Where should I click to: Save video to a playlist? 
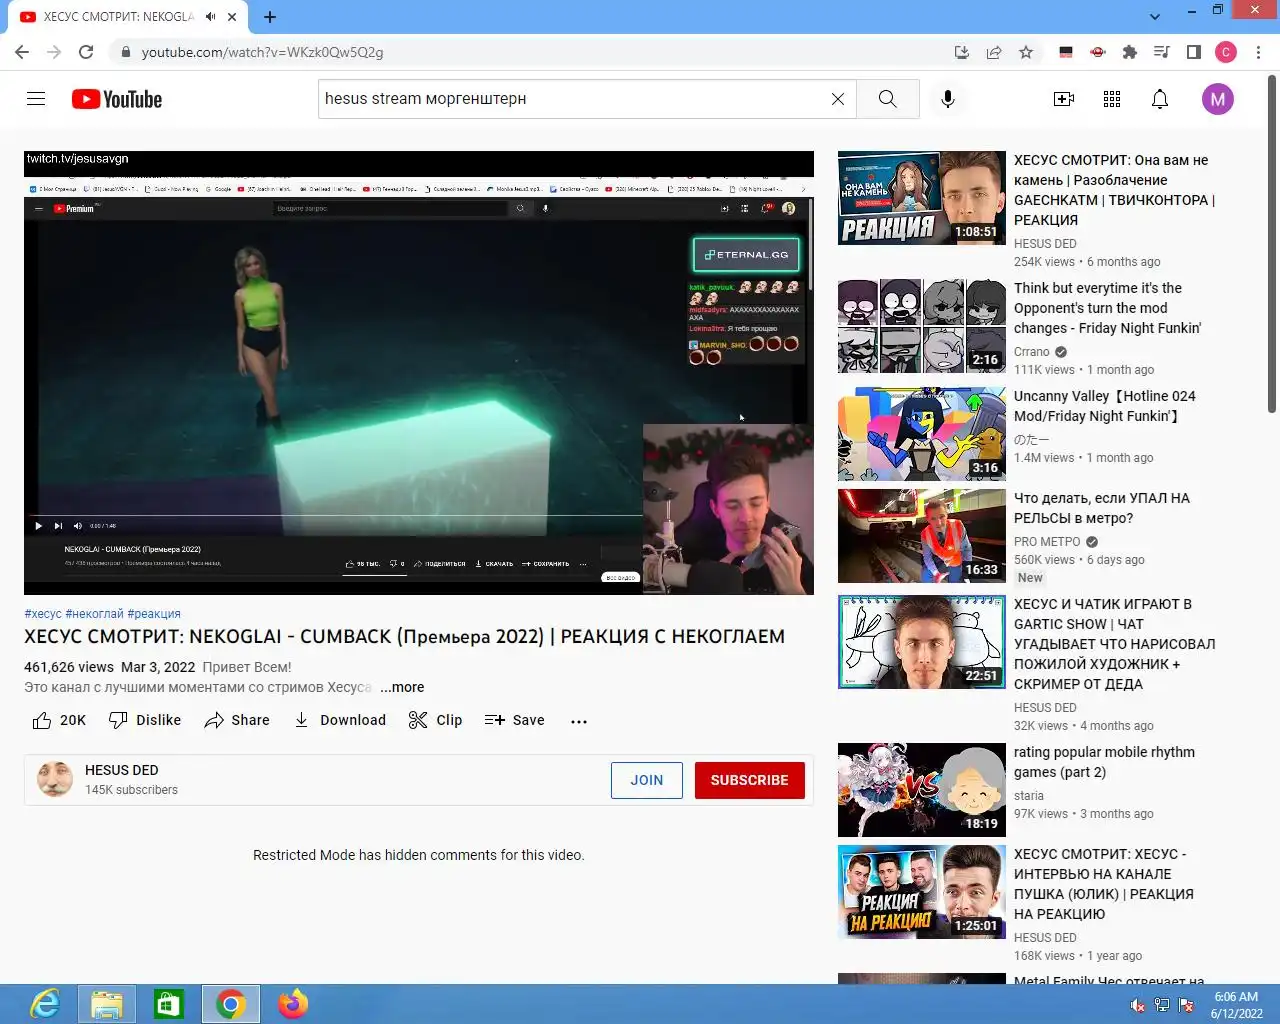point(515,720)
